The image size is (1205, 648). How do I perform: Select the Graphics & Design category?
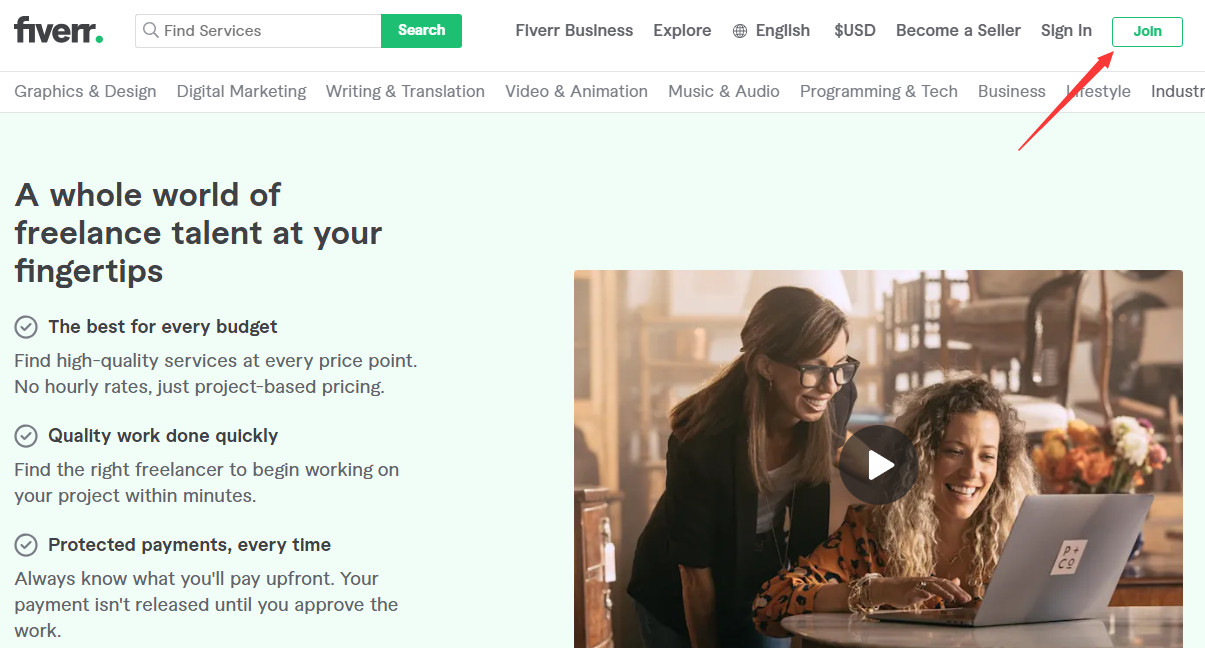coord(85,92)
